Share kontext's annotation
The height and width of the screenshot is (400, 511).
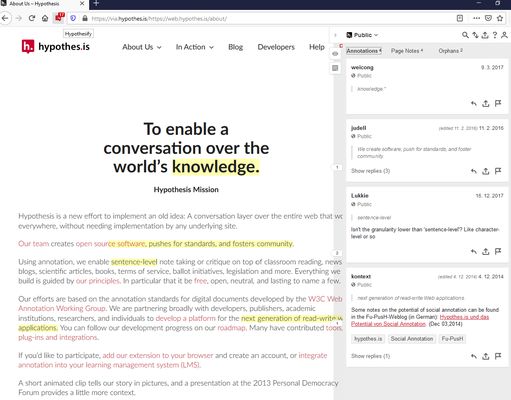[x=486, y=356]
